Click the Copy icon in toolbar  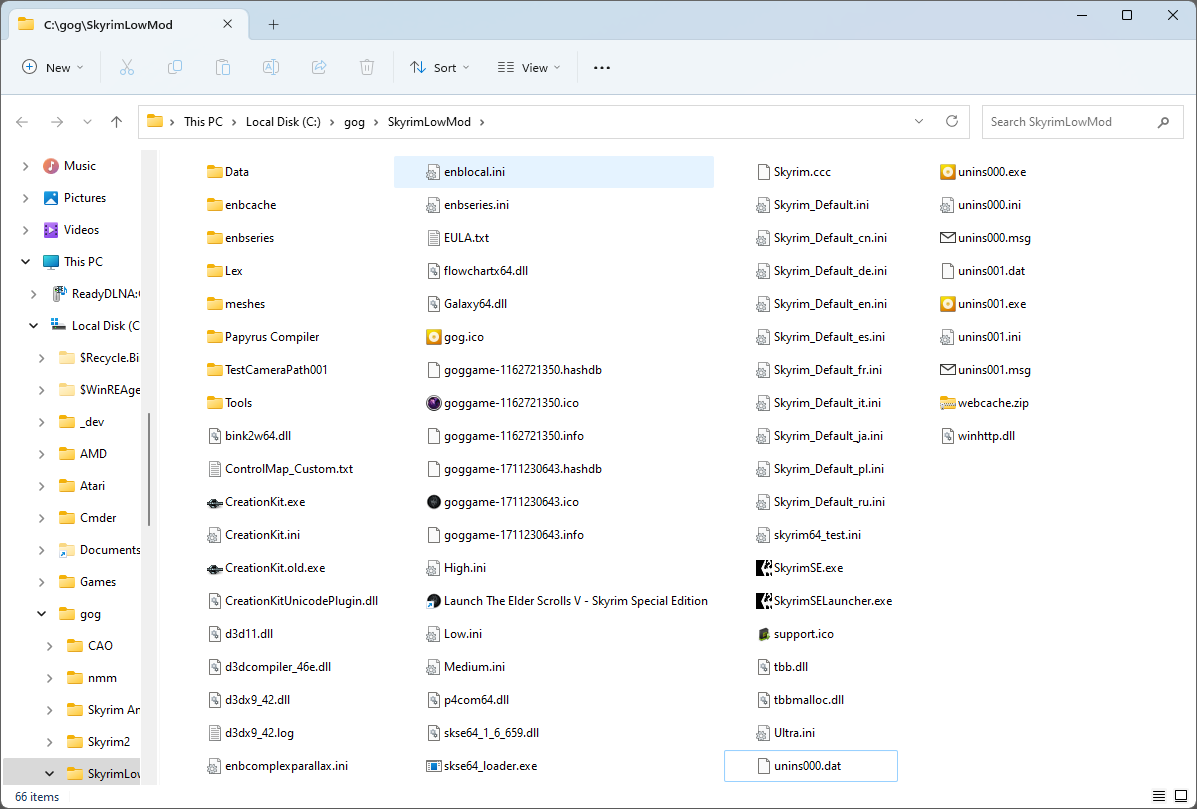175,67
